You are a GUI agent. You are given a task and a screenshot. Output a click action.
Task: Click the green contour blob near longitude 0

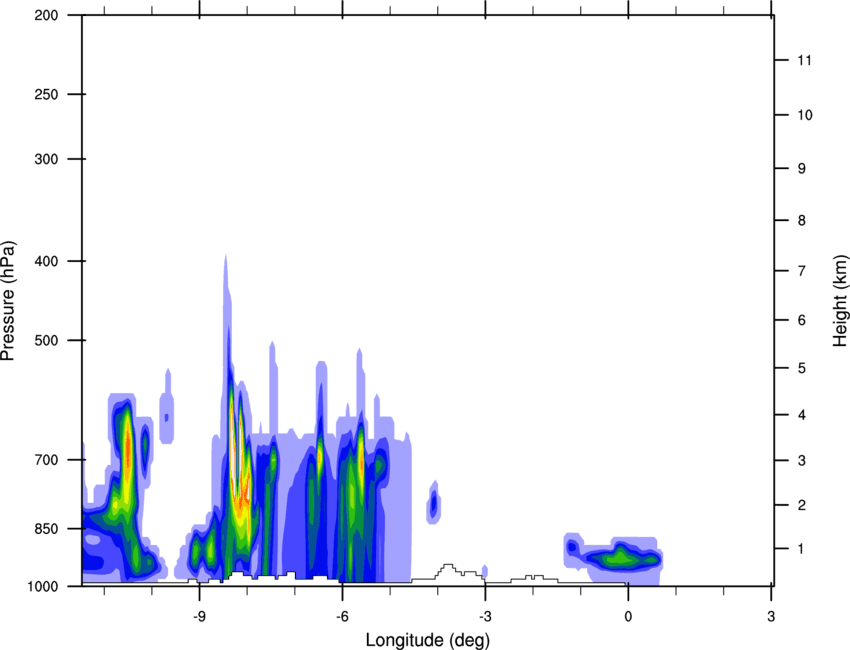click(621, 557)
